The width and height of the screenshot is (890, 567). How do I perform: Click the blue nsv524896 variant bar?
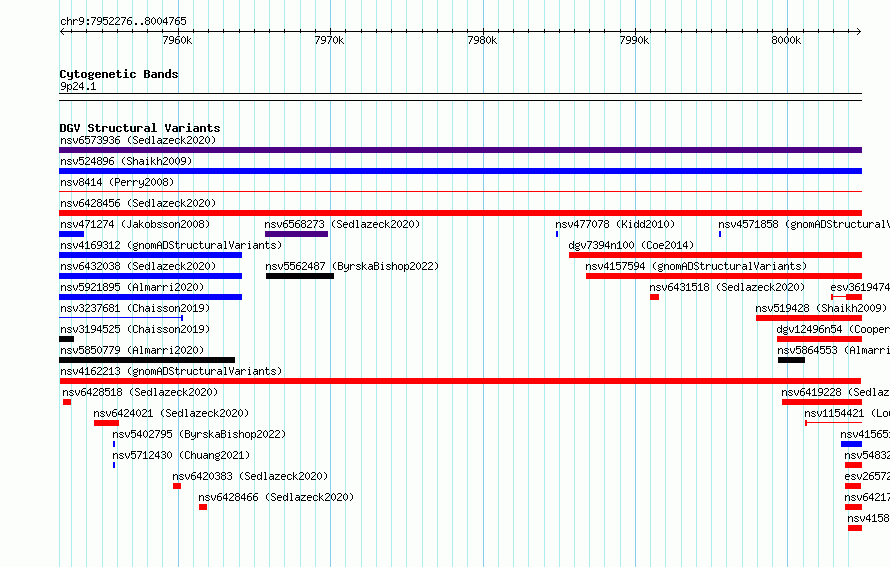pos(460,171)
